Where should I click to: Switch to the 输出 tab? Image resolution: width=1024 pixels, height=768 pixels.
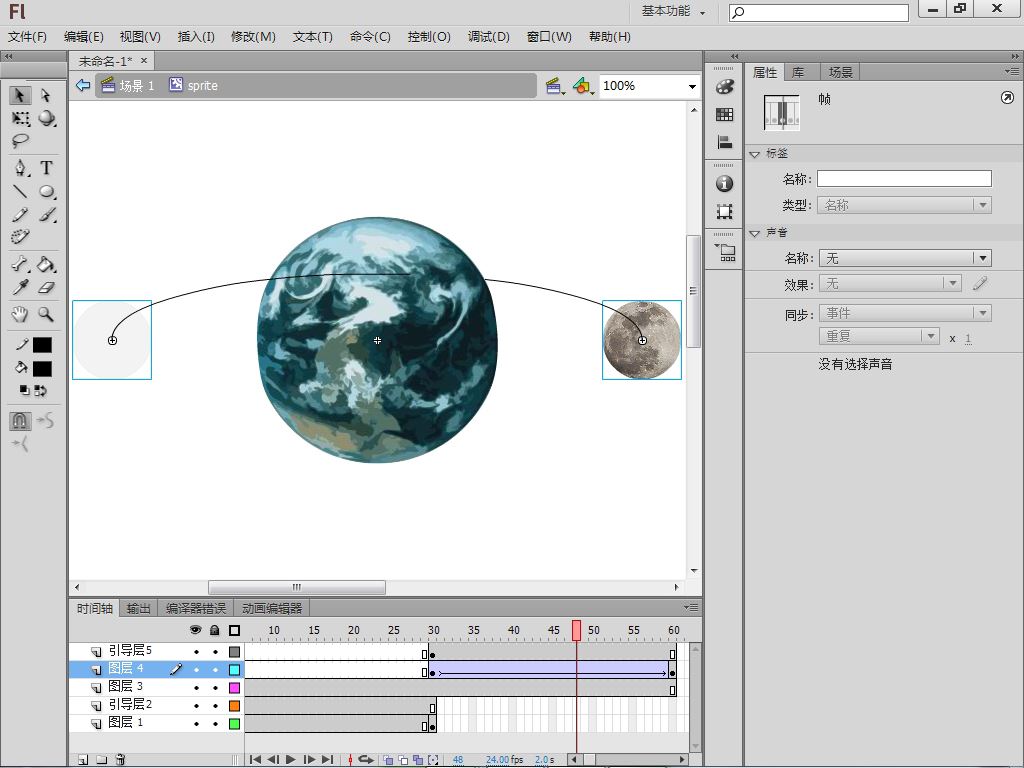click(x=138, y=608)
